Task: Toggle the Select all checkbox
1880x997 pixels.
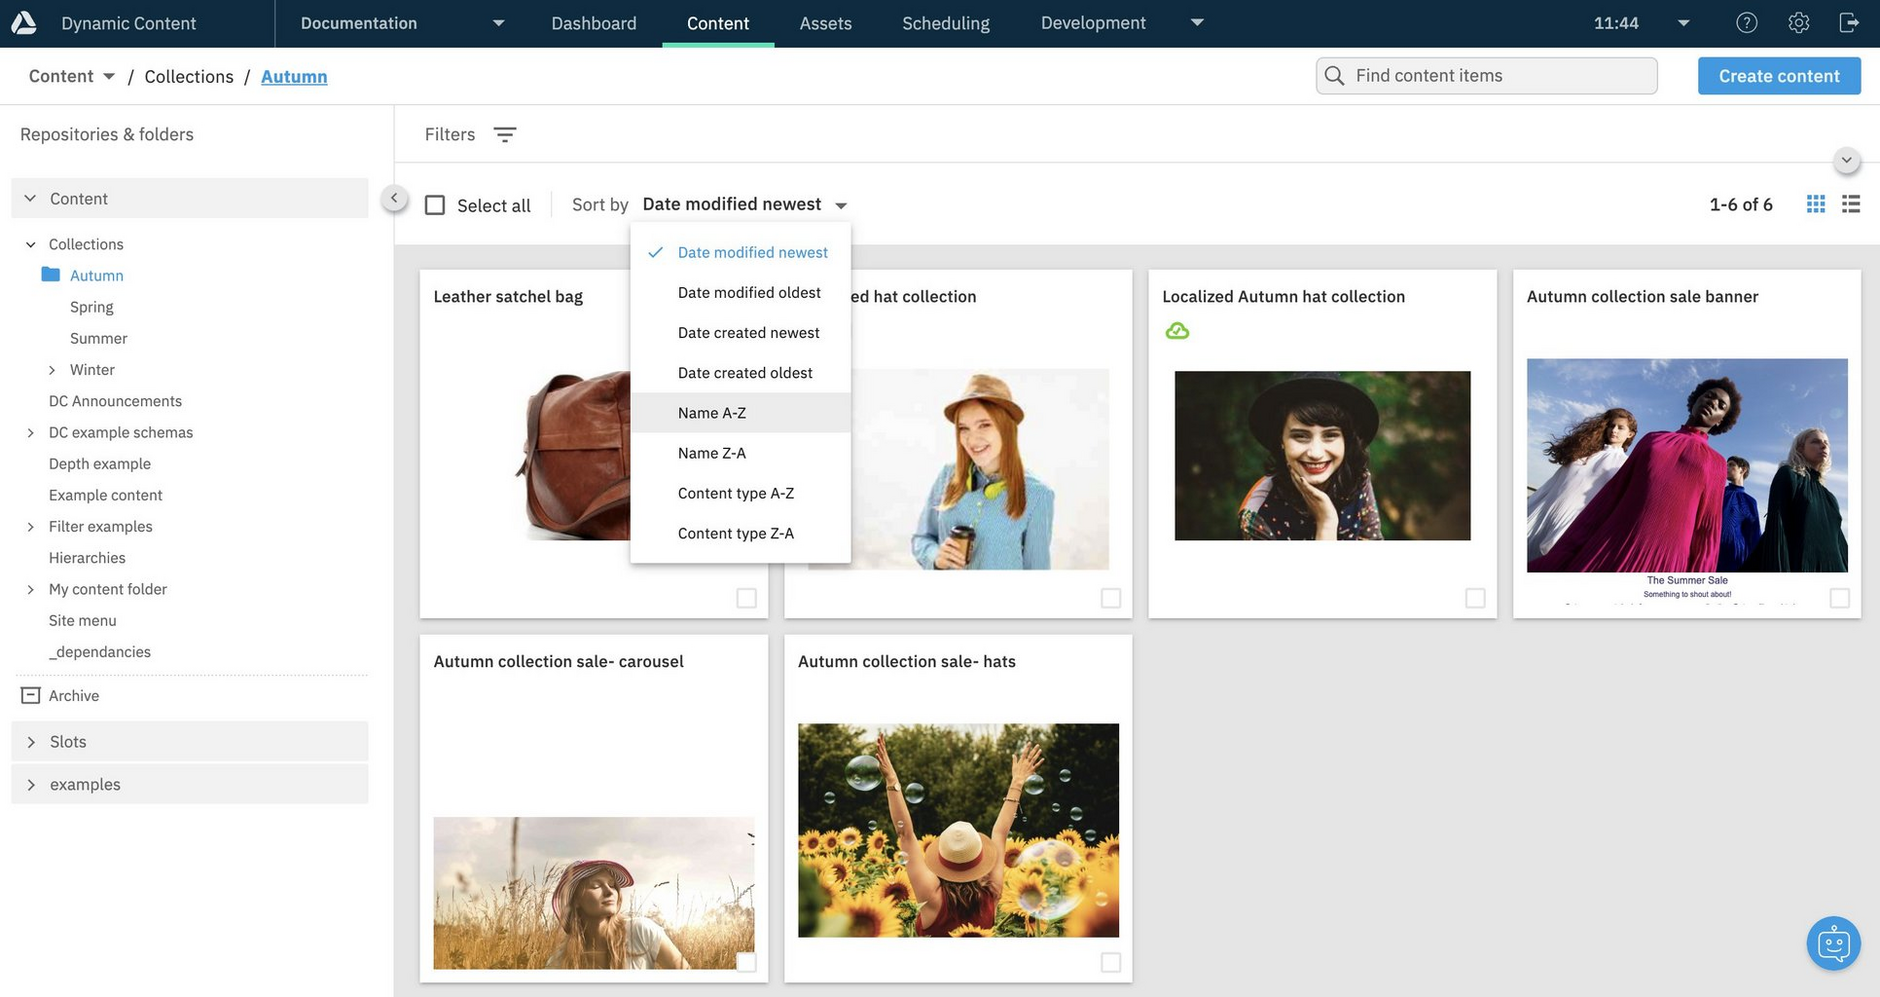Action: point(435,205)
